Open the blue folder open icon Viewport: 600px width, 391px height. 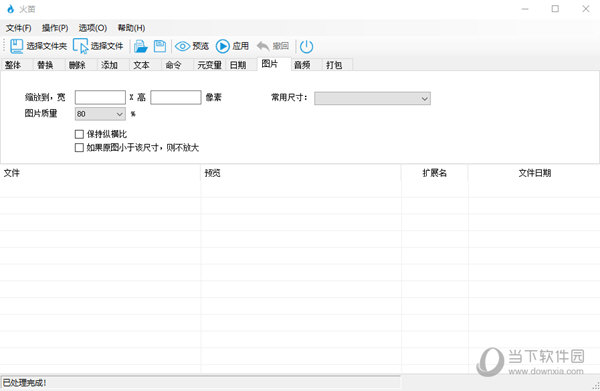point(140,46)
